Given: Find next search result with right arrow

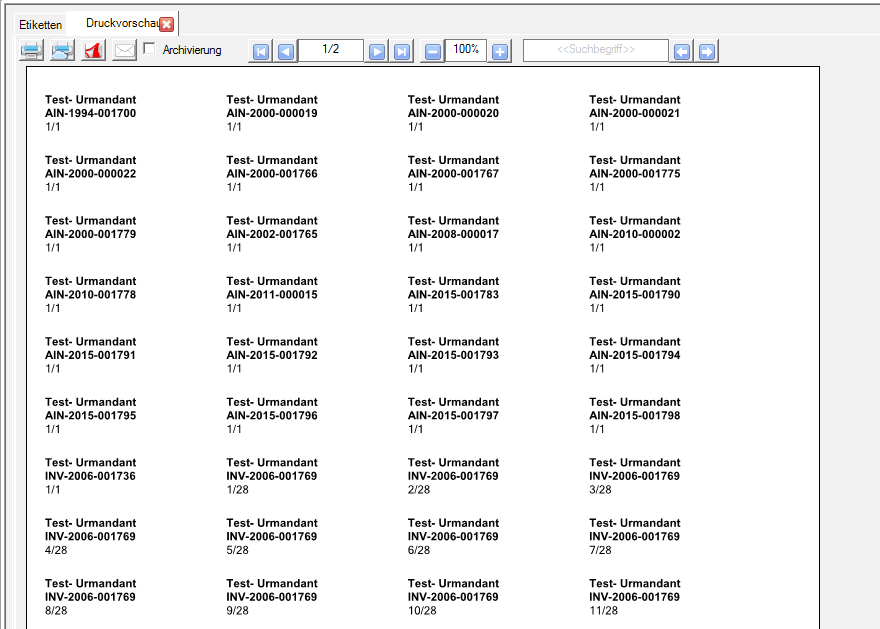Looking at the screenshot, I should (707, 52).
